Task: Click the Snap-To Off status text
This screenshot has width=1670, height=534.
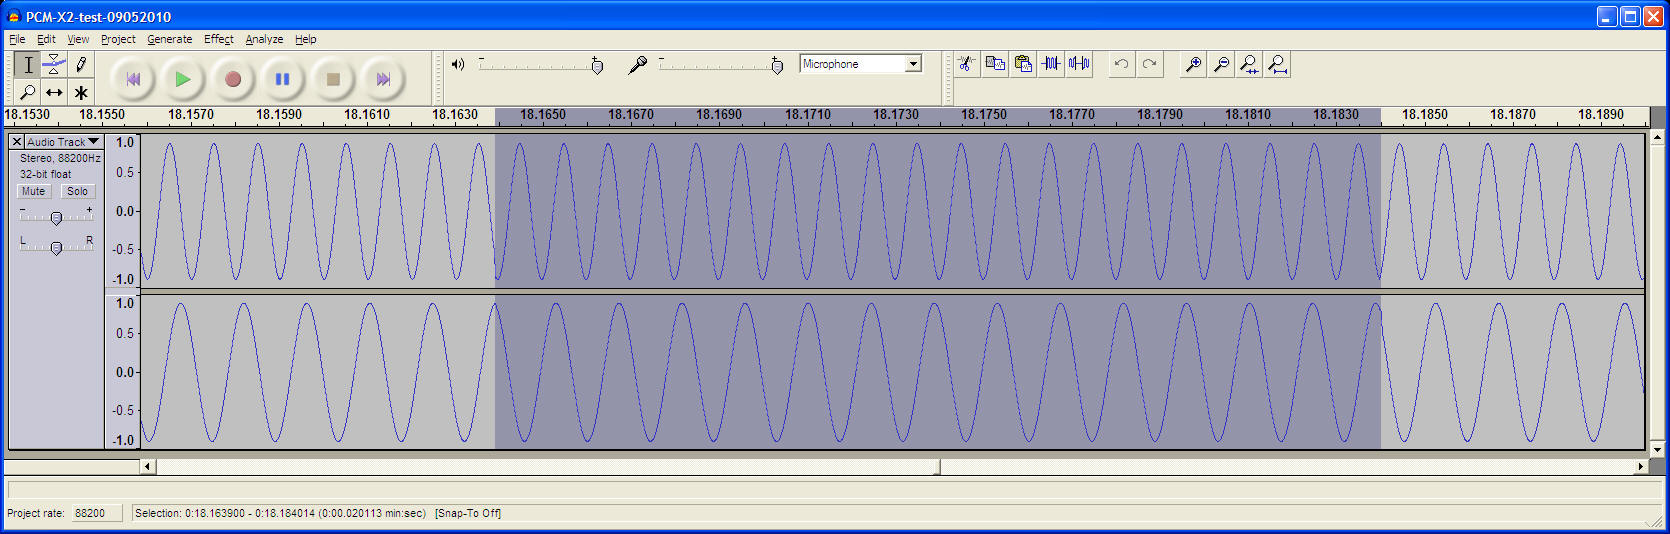Action: point(468,513)
